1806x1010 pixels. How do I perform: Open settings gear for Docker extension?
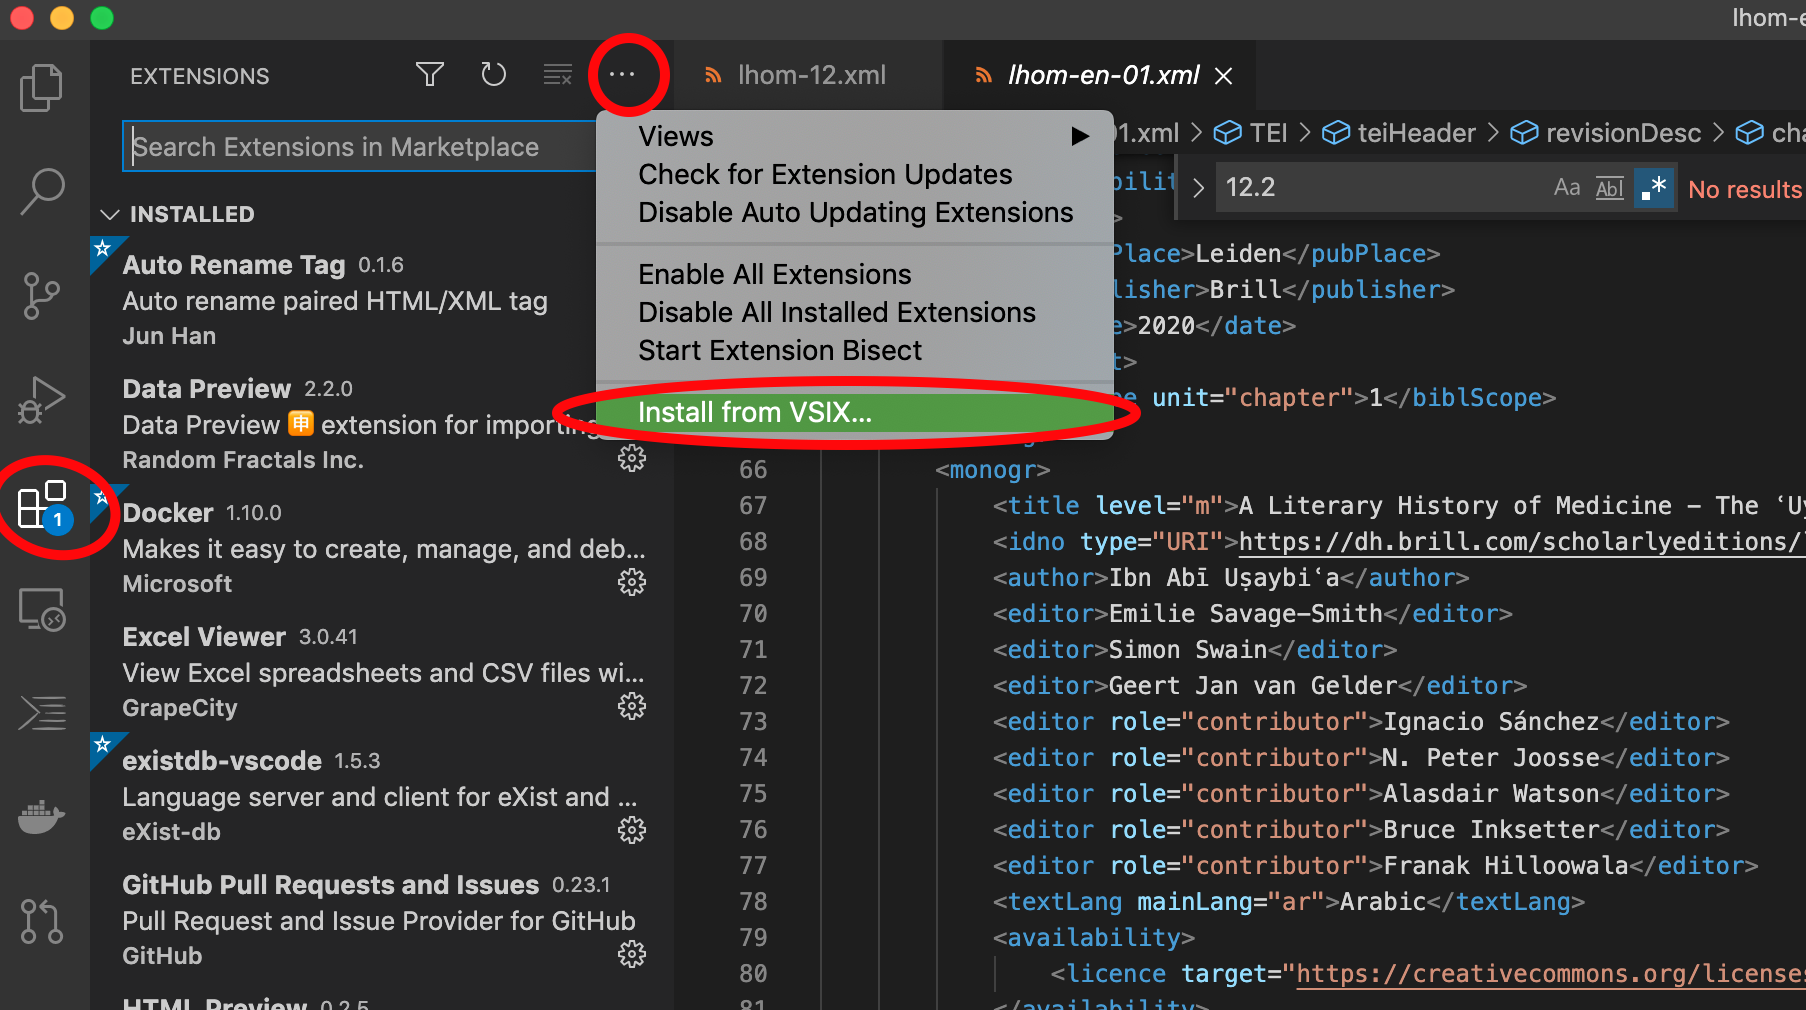[632, 582]
